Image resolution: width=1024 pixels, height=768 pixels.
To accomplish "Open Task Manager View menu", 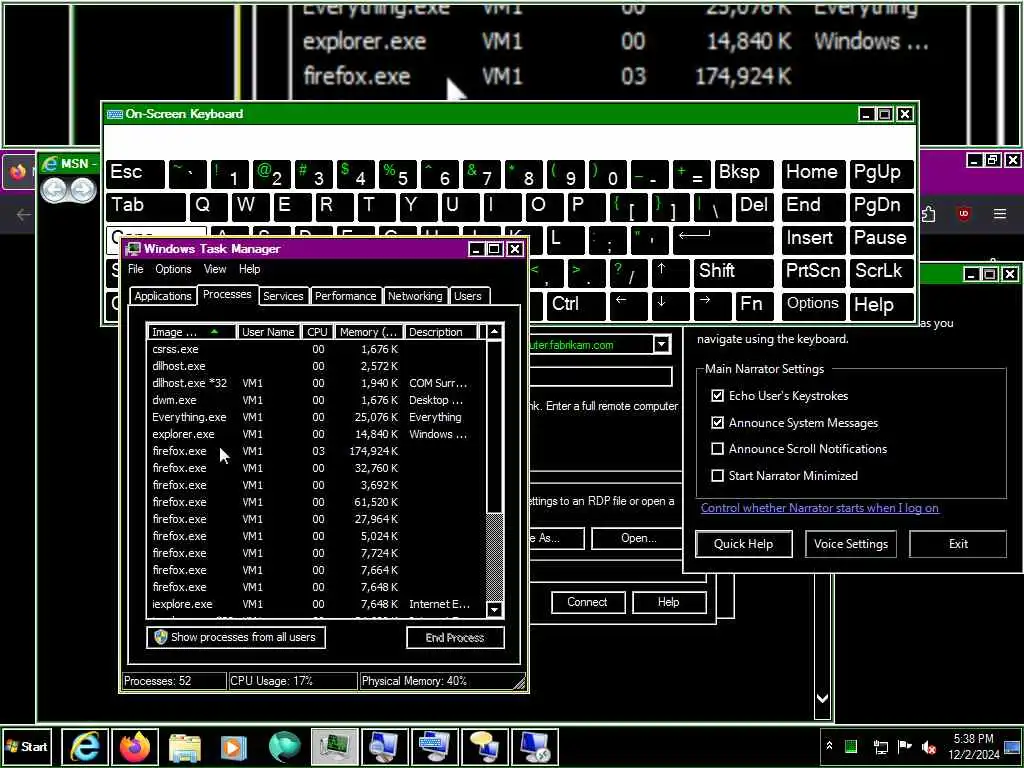I will click(x=215, y=269).
